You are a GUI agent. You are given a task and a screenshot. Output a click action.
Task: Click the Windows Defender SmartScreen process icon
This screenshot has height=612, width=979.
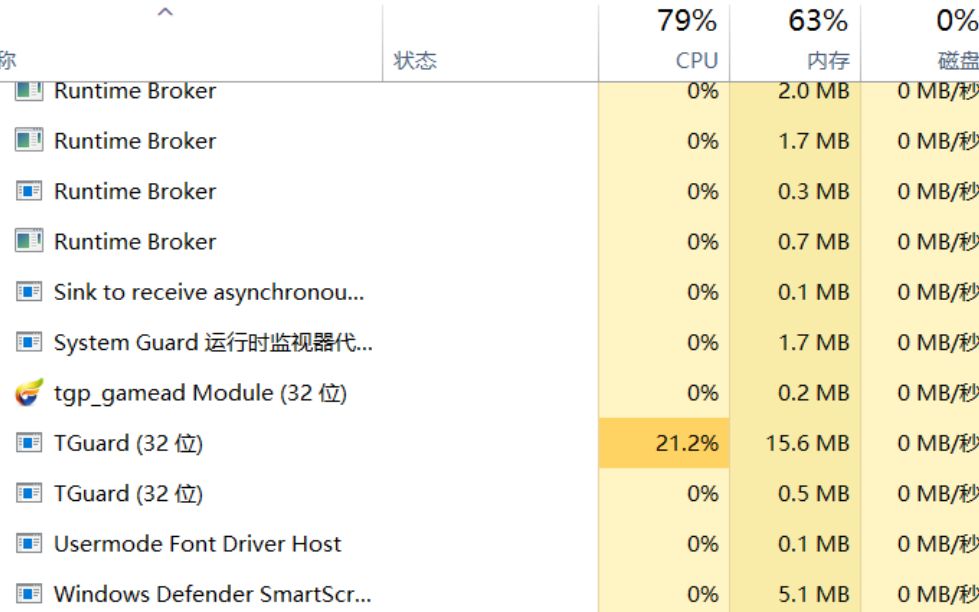[x=29, y=595]
